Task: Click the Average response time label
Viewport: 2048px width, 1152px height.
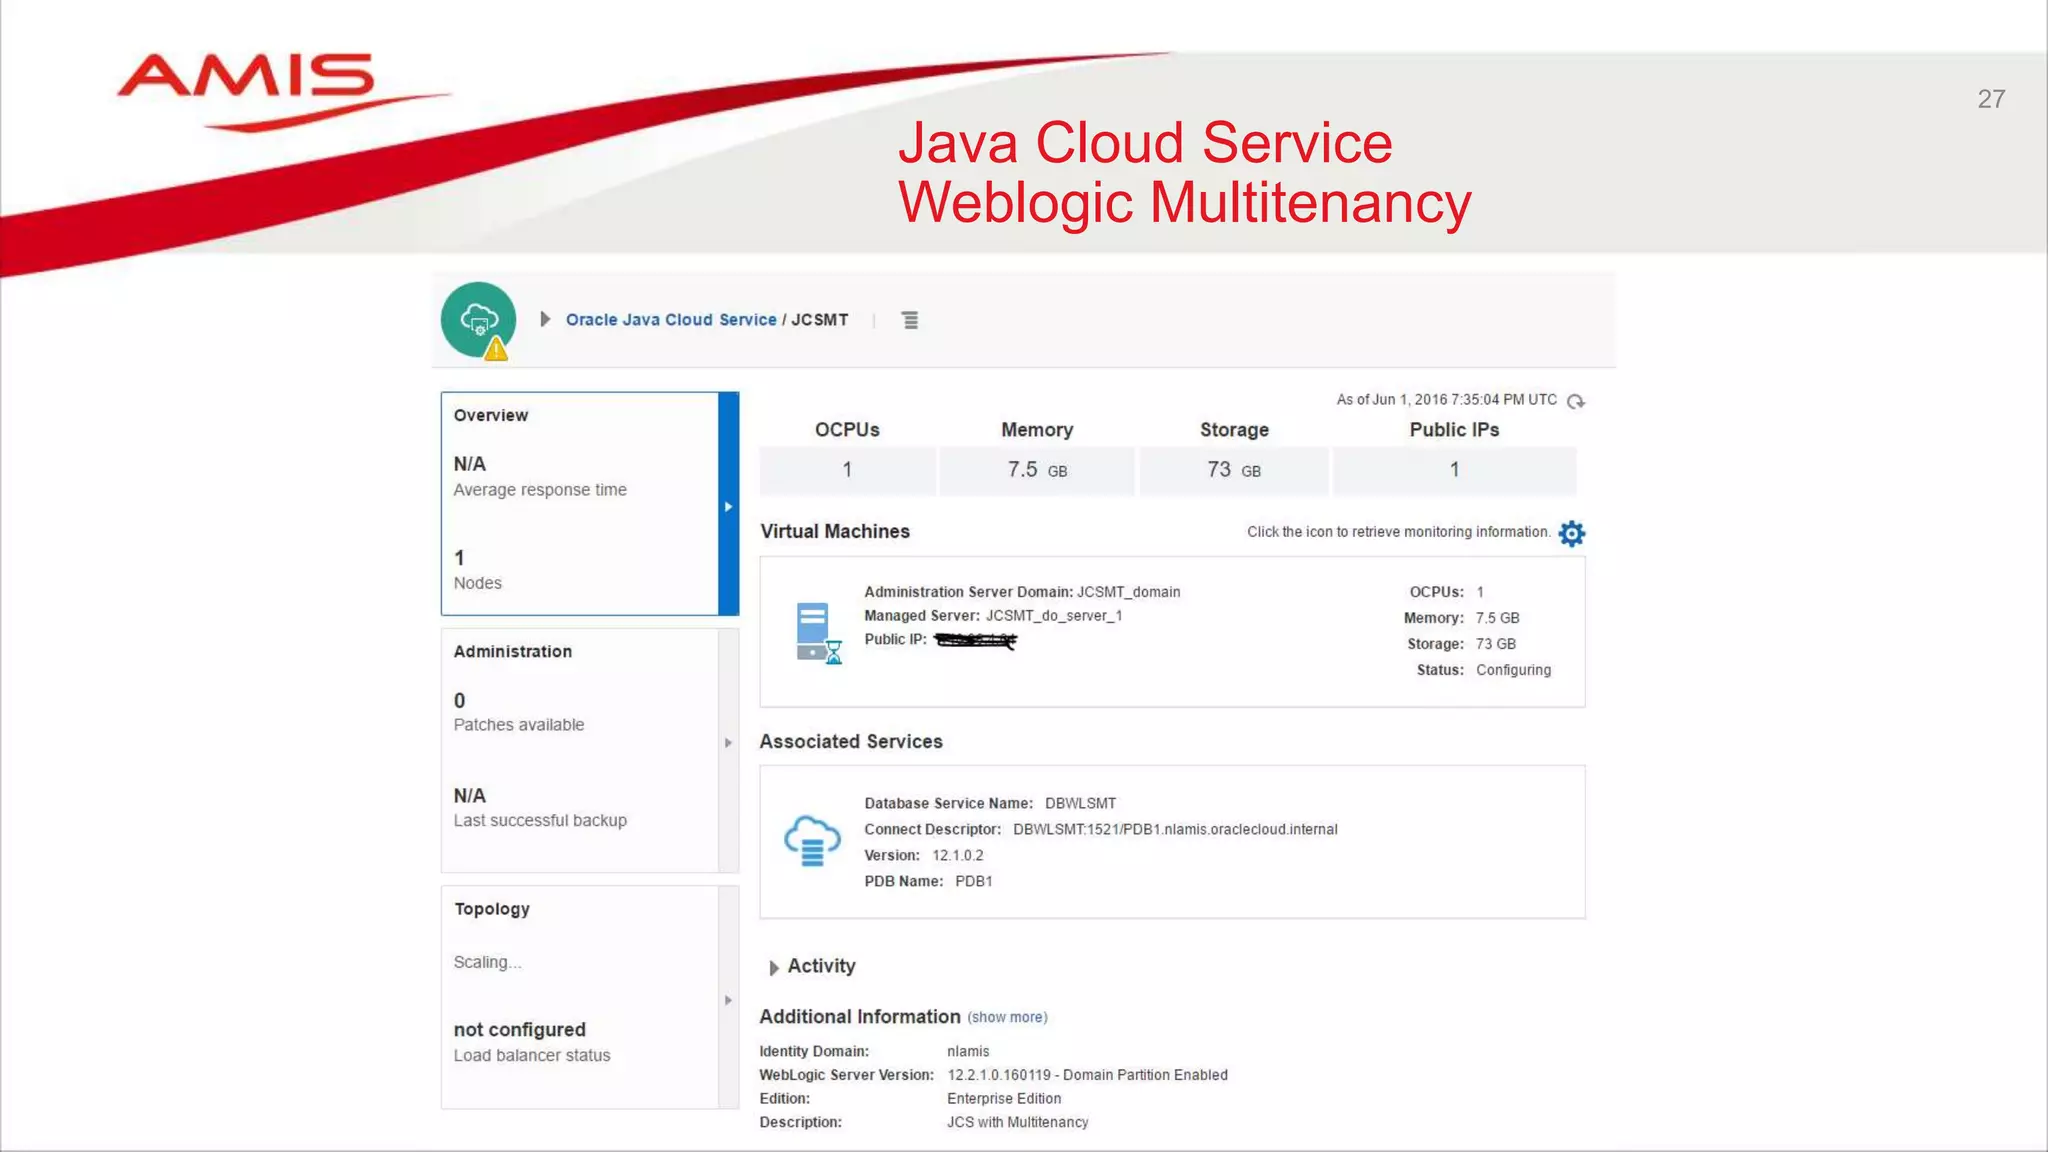Action: tap(540, 490)
